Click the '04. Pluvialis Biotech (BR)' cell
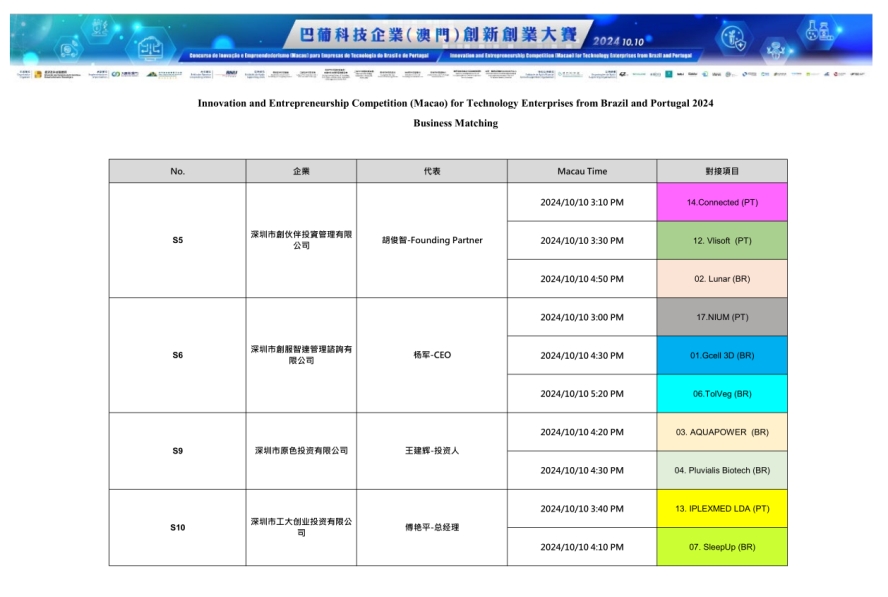Viewport: 888px width, 597px height. 722,470
